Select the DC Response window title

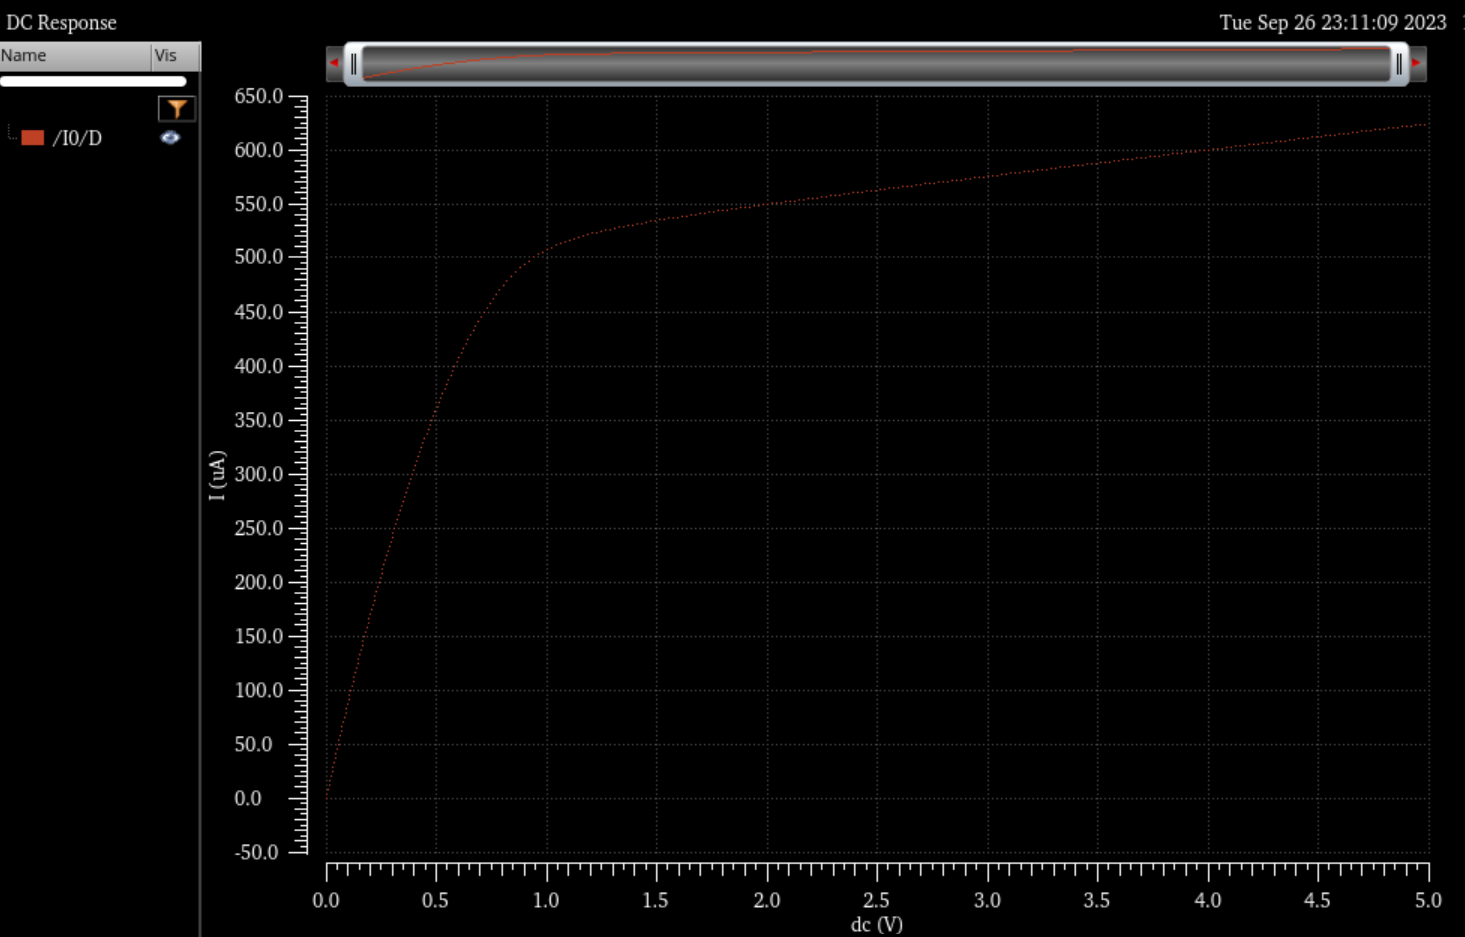(61, 22)
